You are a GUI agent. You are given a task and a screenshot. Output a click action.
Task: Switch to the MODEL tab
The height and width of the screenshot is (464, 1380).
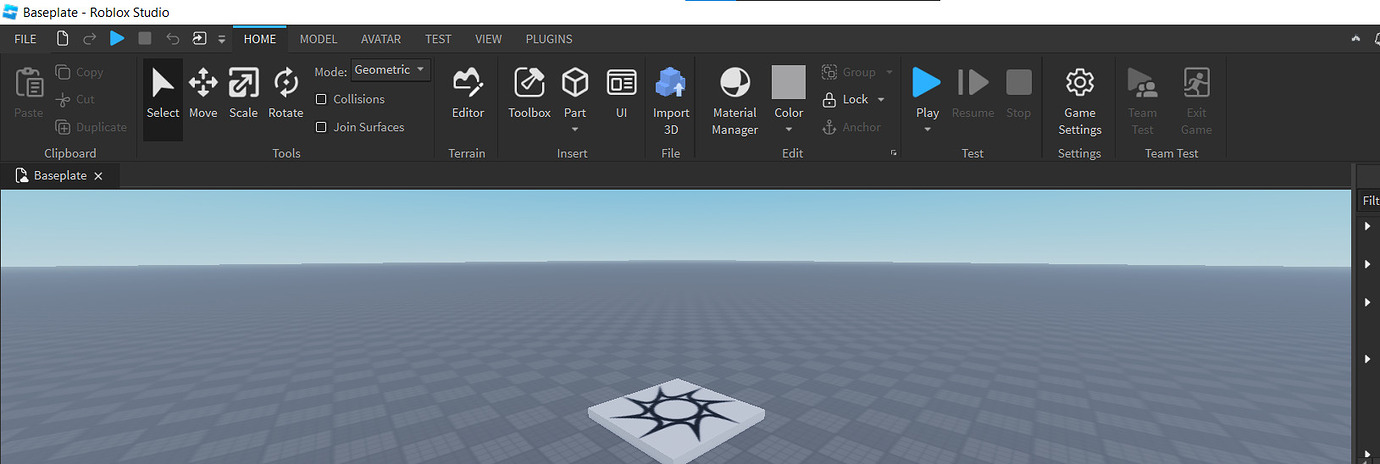click(319, 39)
